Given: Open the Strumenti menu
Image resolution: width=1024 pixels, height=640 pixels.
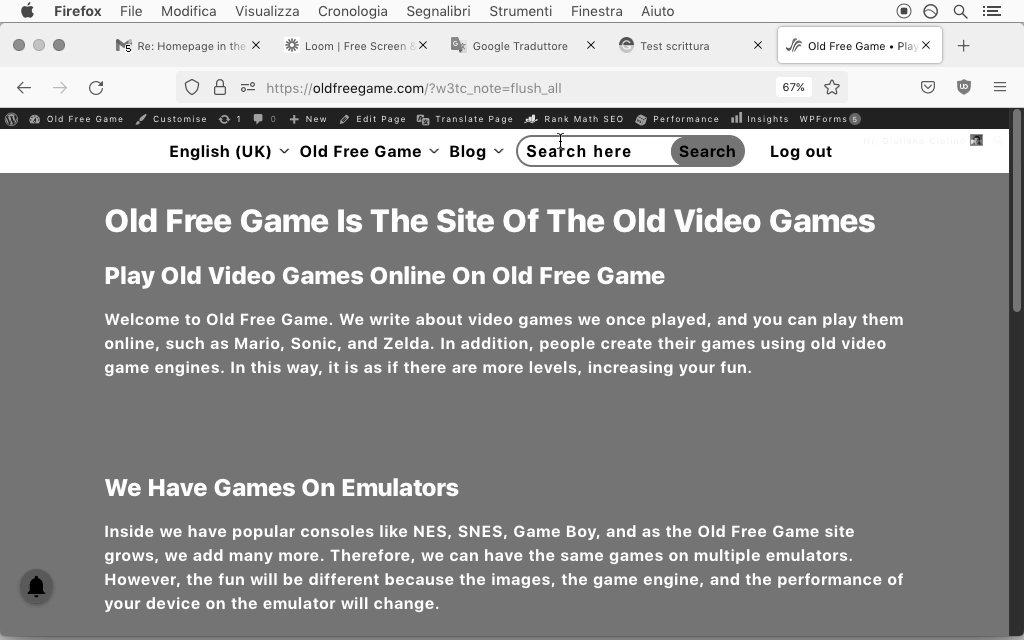Looking at the screenshot, I should point(520,11).
